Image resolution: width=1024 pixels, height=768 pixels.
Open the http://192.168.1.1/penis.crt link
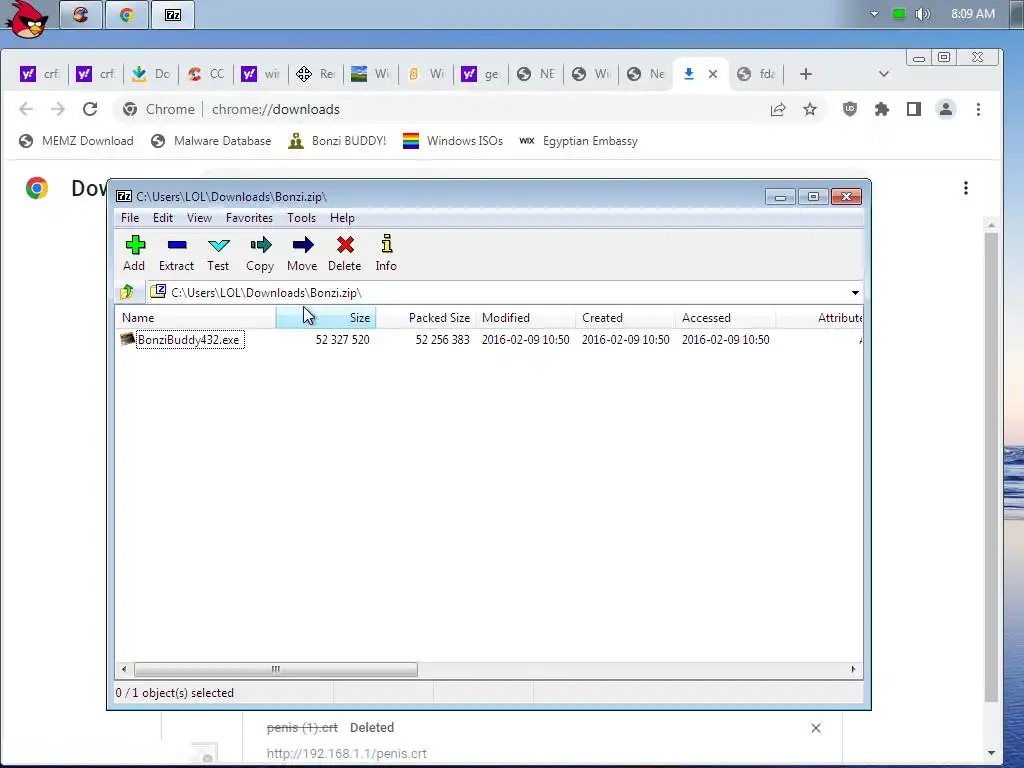(x=347, y=753)
